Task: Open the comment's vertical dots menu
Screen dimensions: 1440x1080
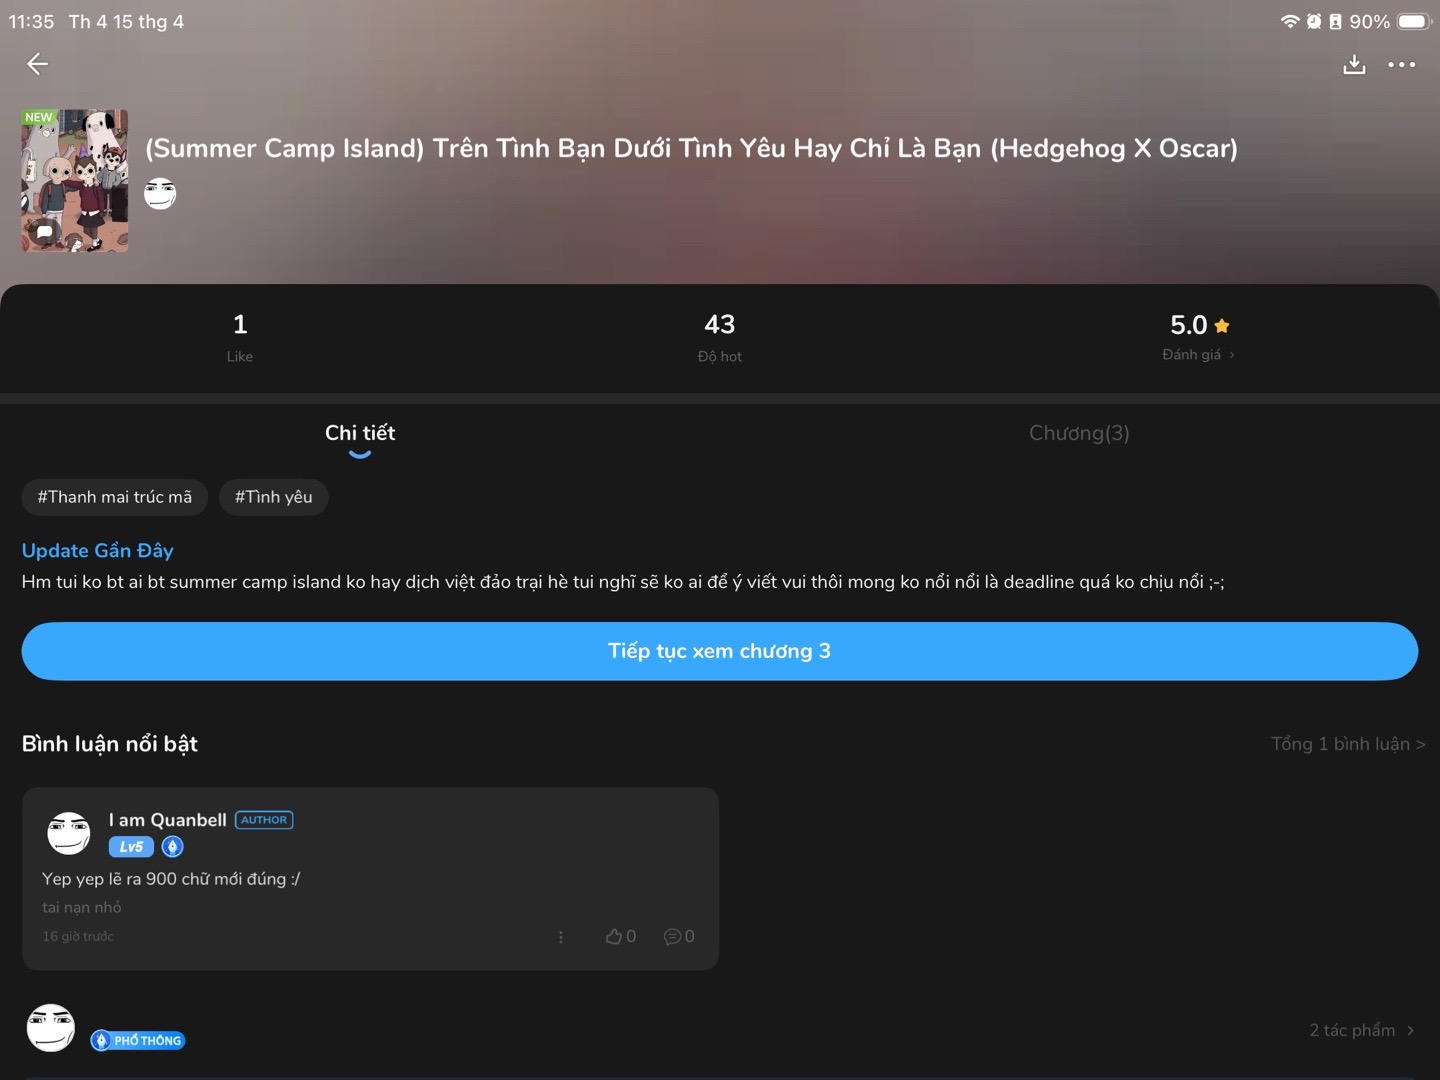Action: tap(561, 937)
